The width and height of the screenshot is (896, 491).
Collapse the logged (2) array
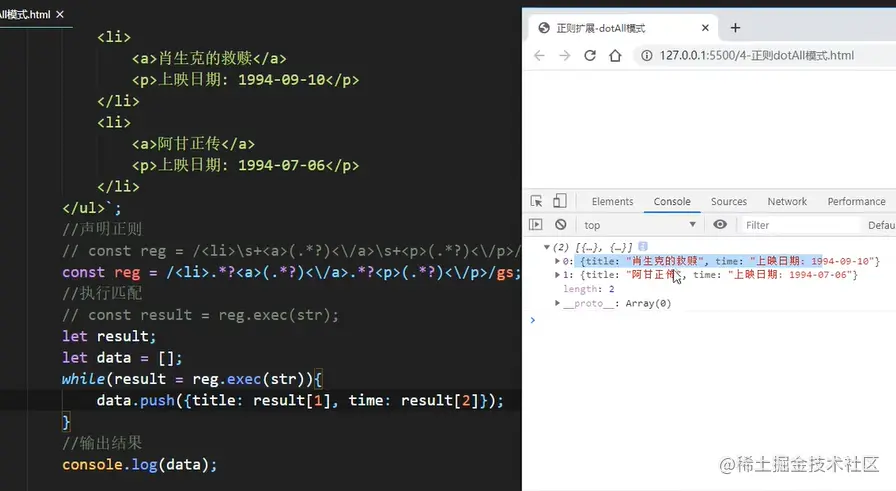(x=546, y=247)
